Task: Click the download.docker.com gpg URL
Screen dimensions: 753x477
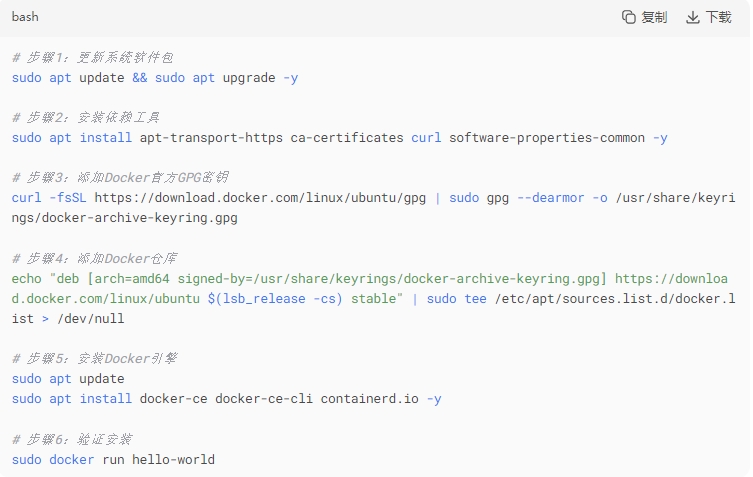Action: pos(260,198)
